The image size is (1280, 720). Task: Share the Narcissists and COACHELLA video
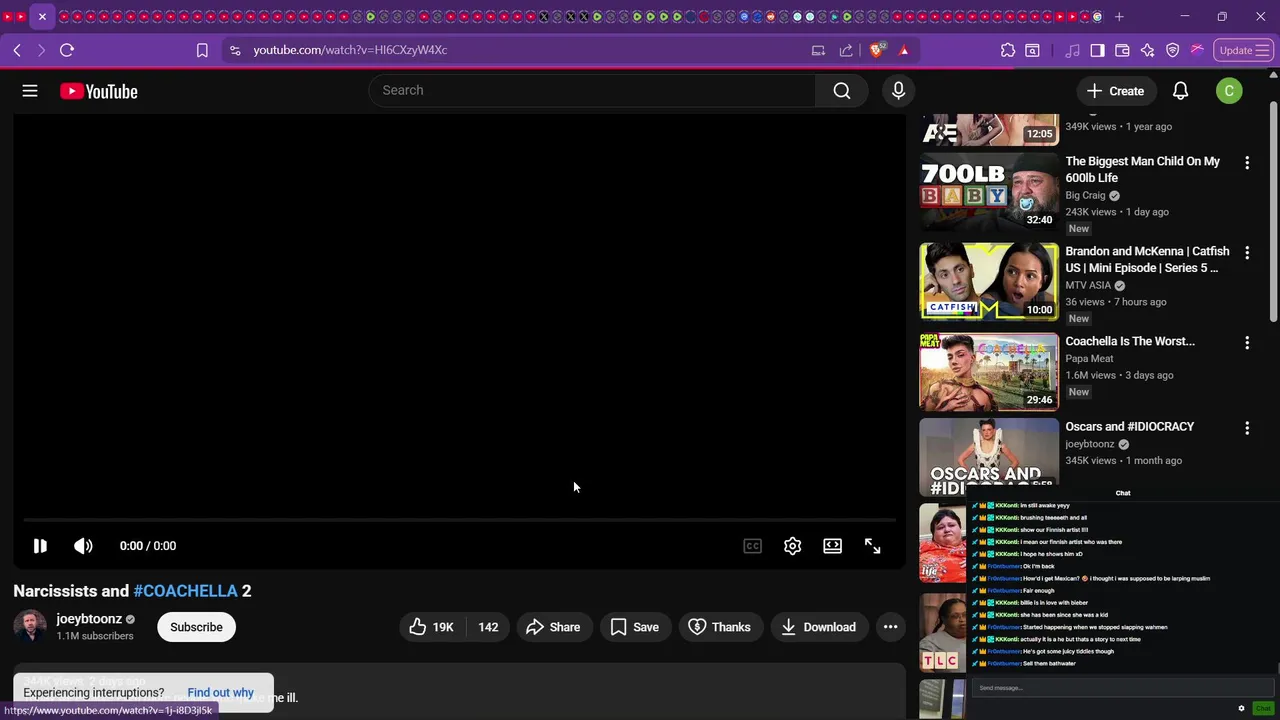(x=553, y=627)
